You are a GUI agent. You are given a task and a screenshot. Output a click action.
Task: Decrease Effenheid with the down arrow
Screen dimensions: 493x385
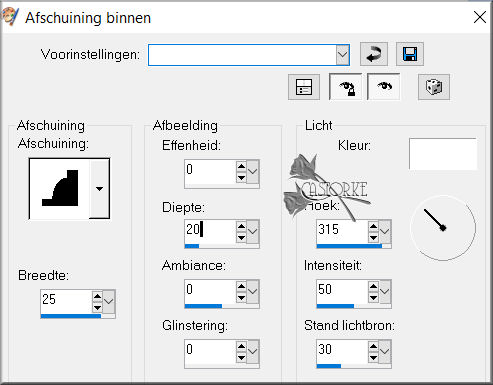click(241, 178)
